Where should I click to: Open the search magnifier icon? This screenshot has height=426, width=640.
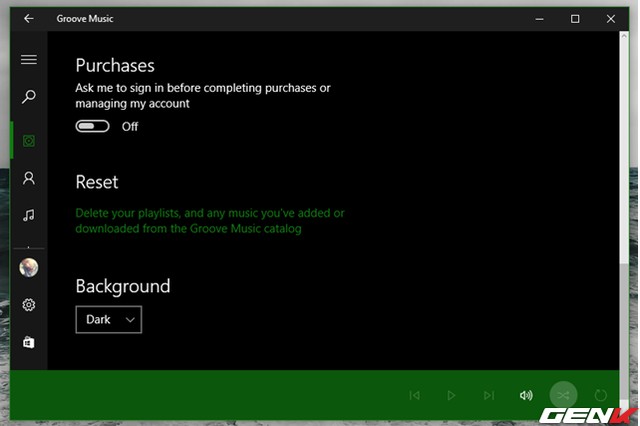coord(29,97)
